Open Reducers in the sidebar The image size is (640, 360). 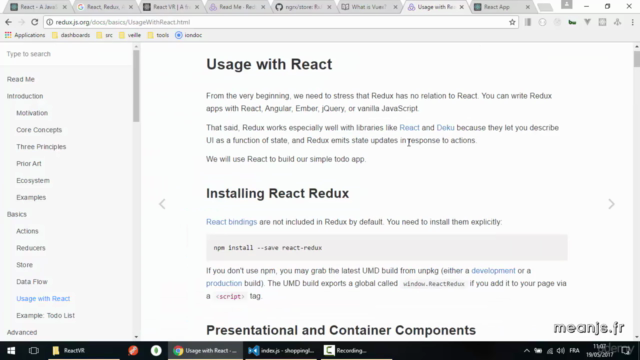pos(31,248)
